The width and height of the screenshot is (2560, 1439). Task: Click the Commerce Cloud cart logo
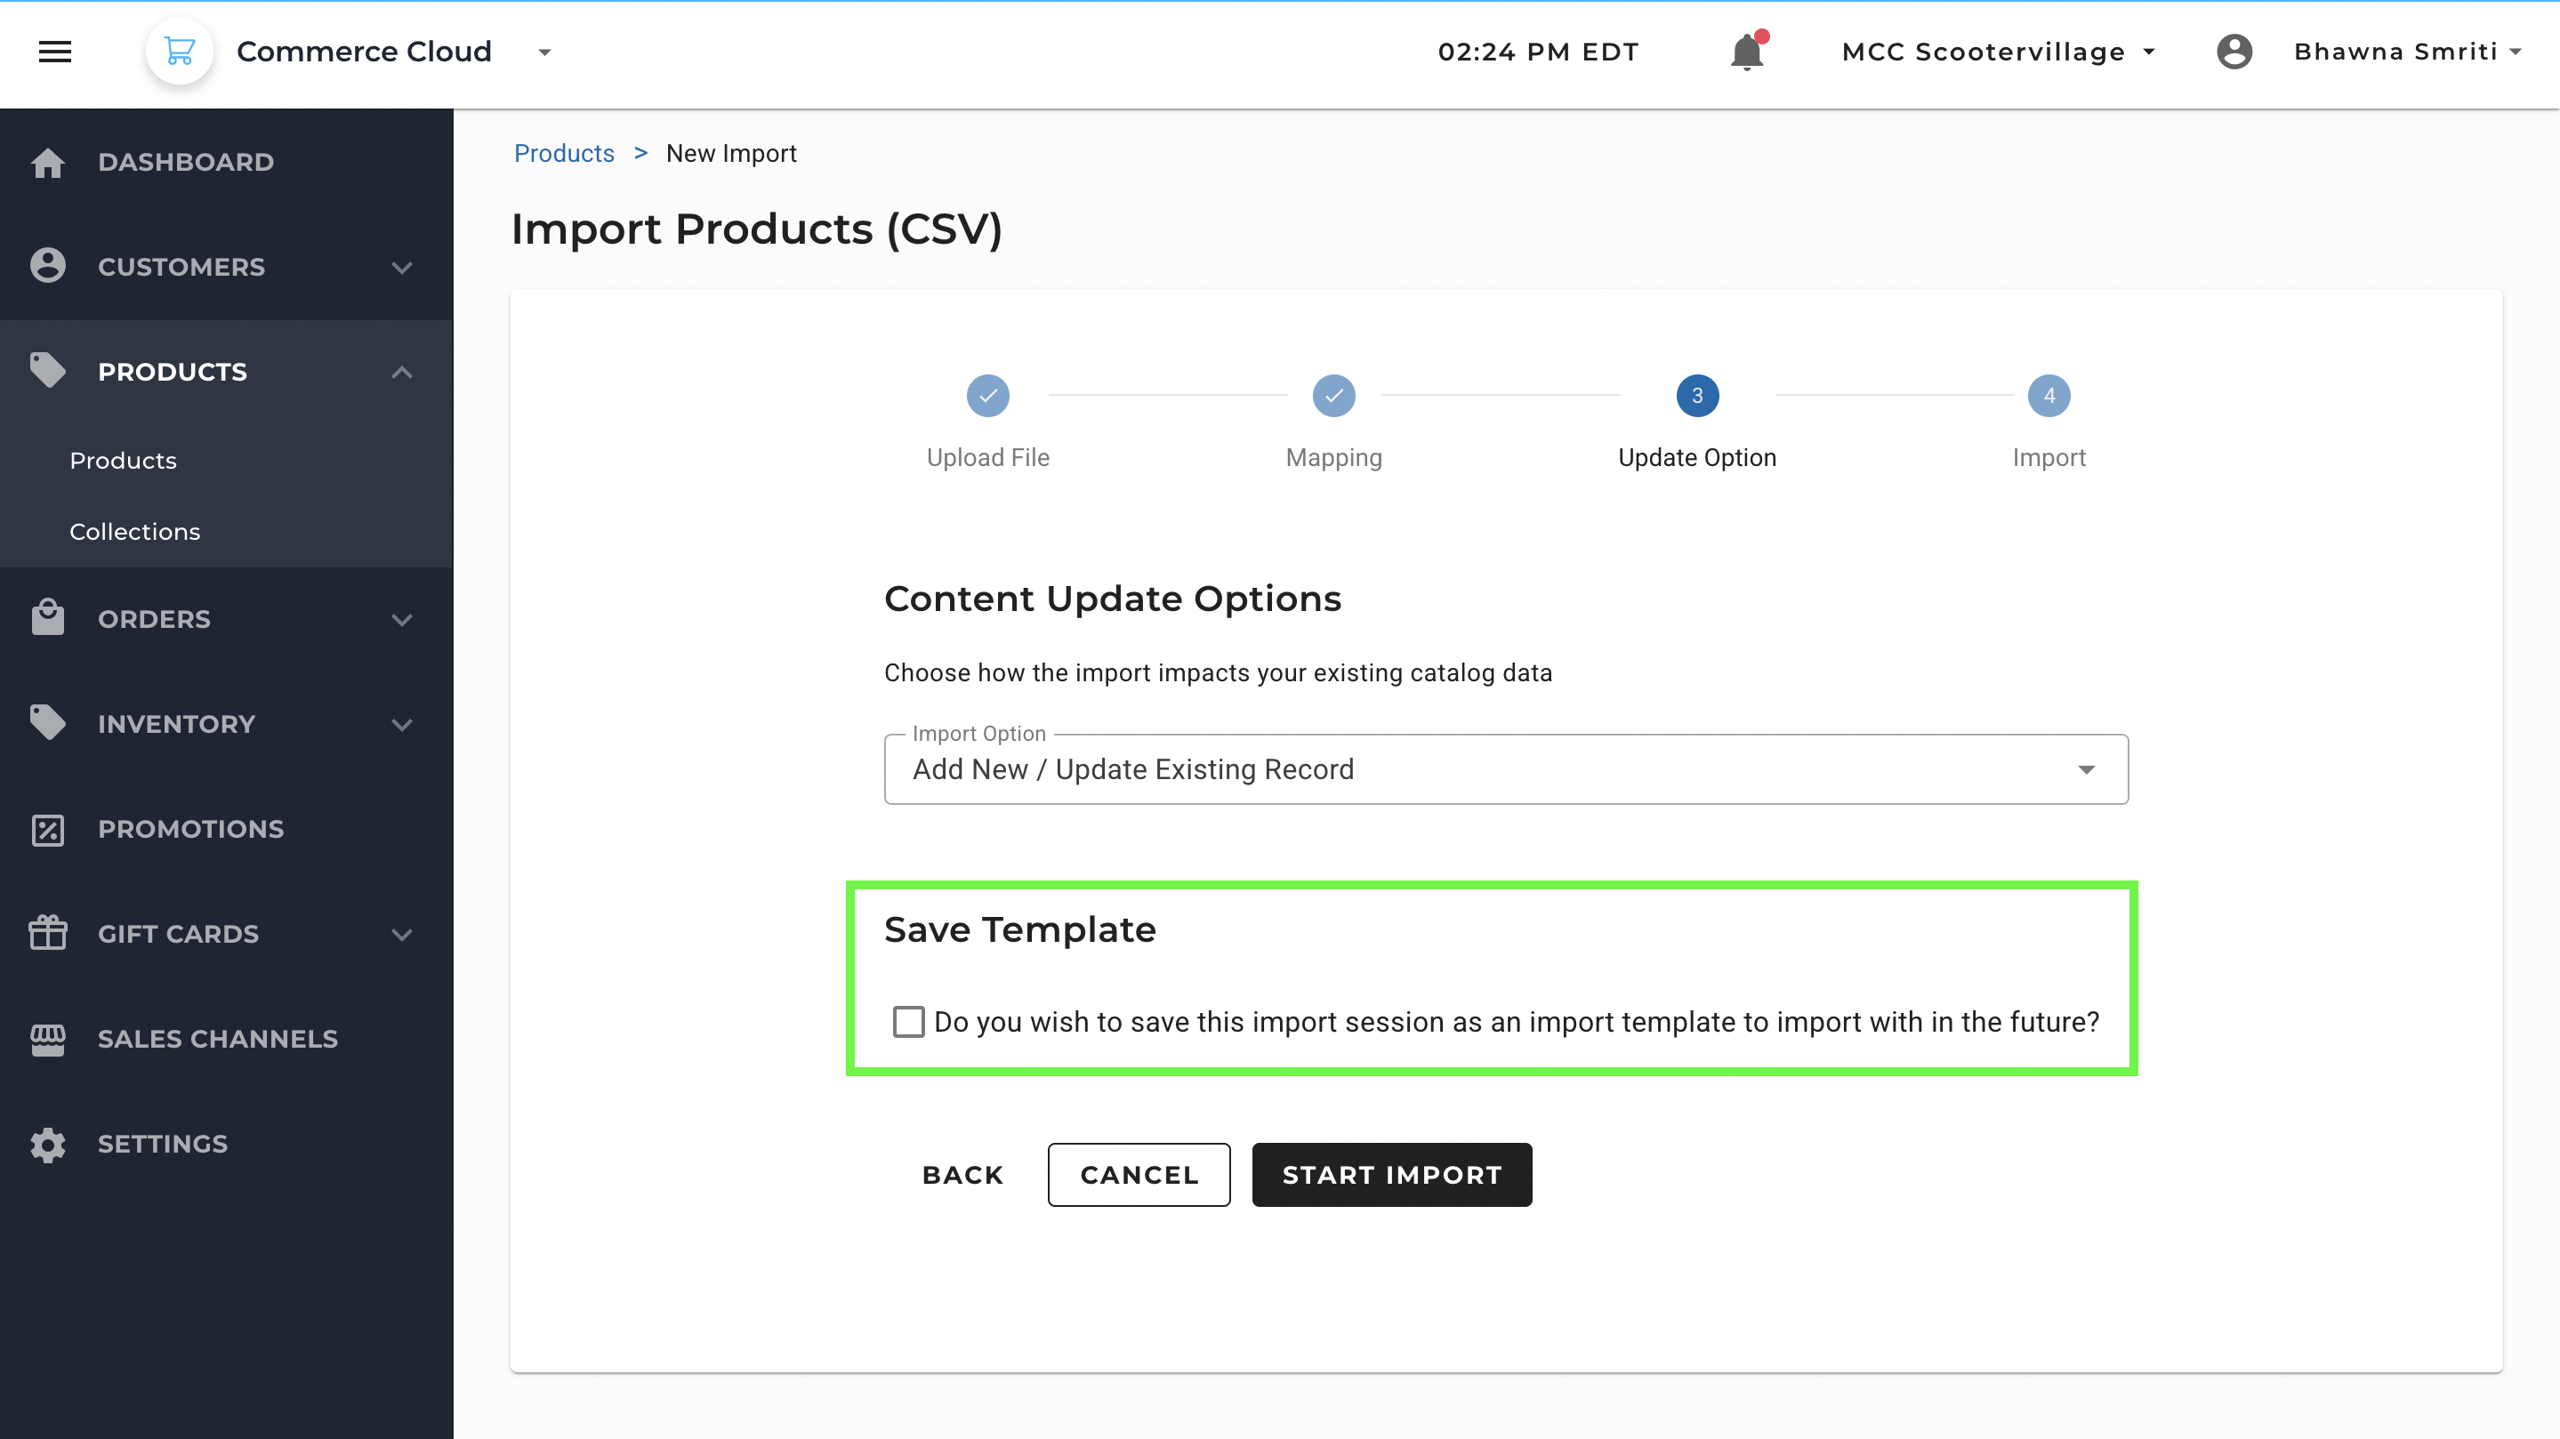coord(180,52)
